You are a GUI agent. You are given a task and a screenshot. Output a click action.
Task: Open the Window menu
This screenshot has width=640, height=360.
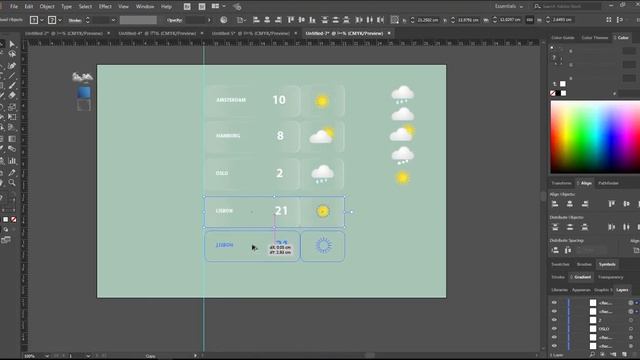click(145, 7)
